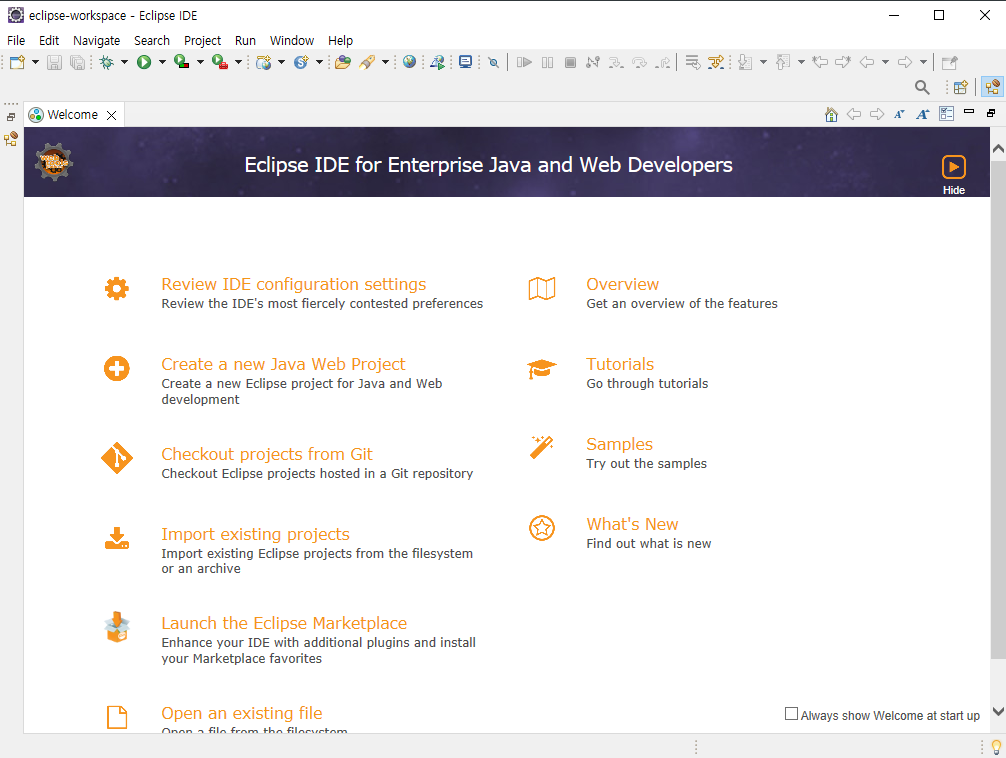Screen dimensions: 1006x758
Task: Click Create a new Java Web Project
Action: coord(283,365)
